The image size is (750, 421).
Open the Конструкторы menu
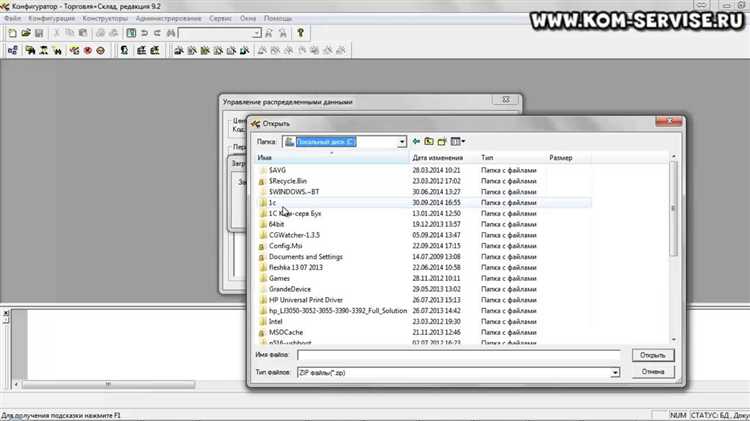point(105,18)
